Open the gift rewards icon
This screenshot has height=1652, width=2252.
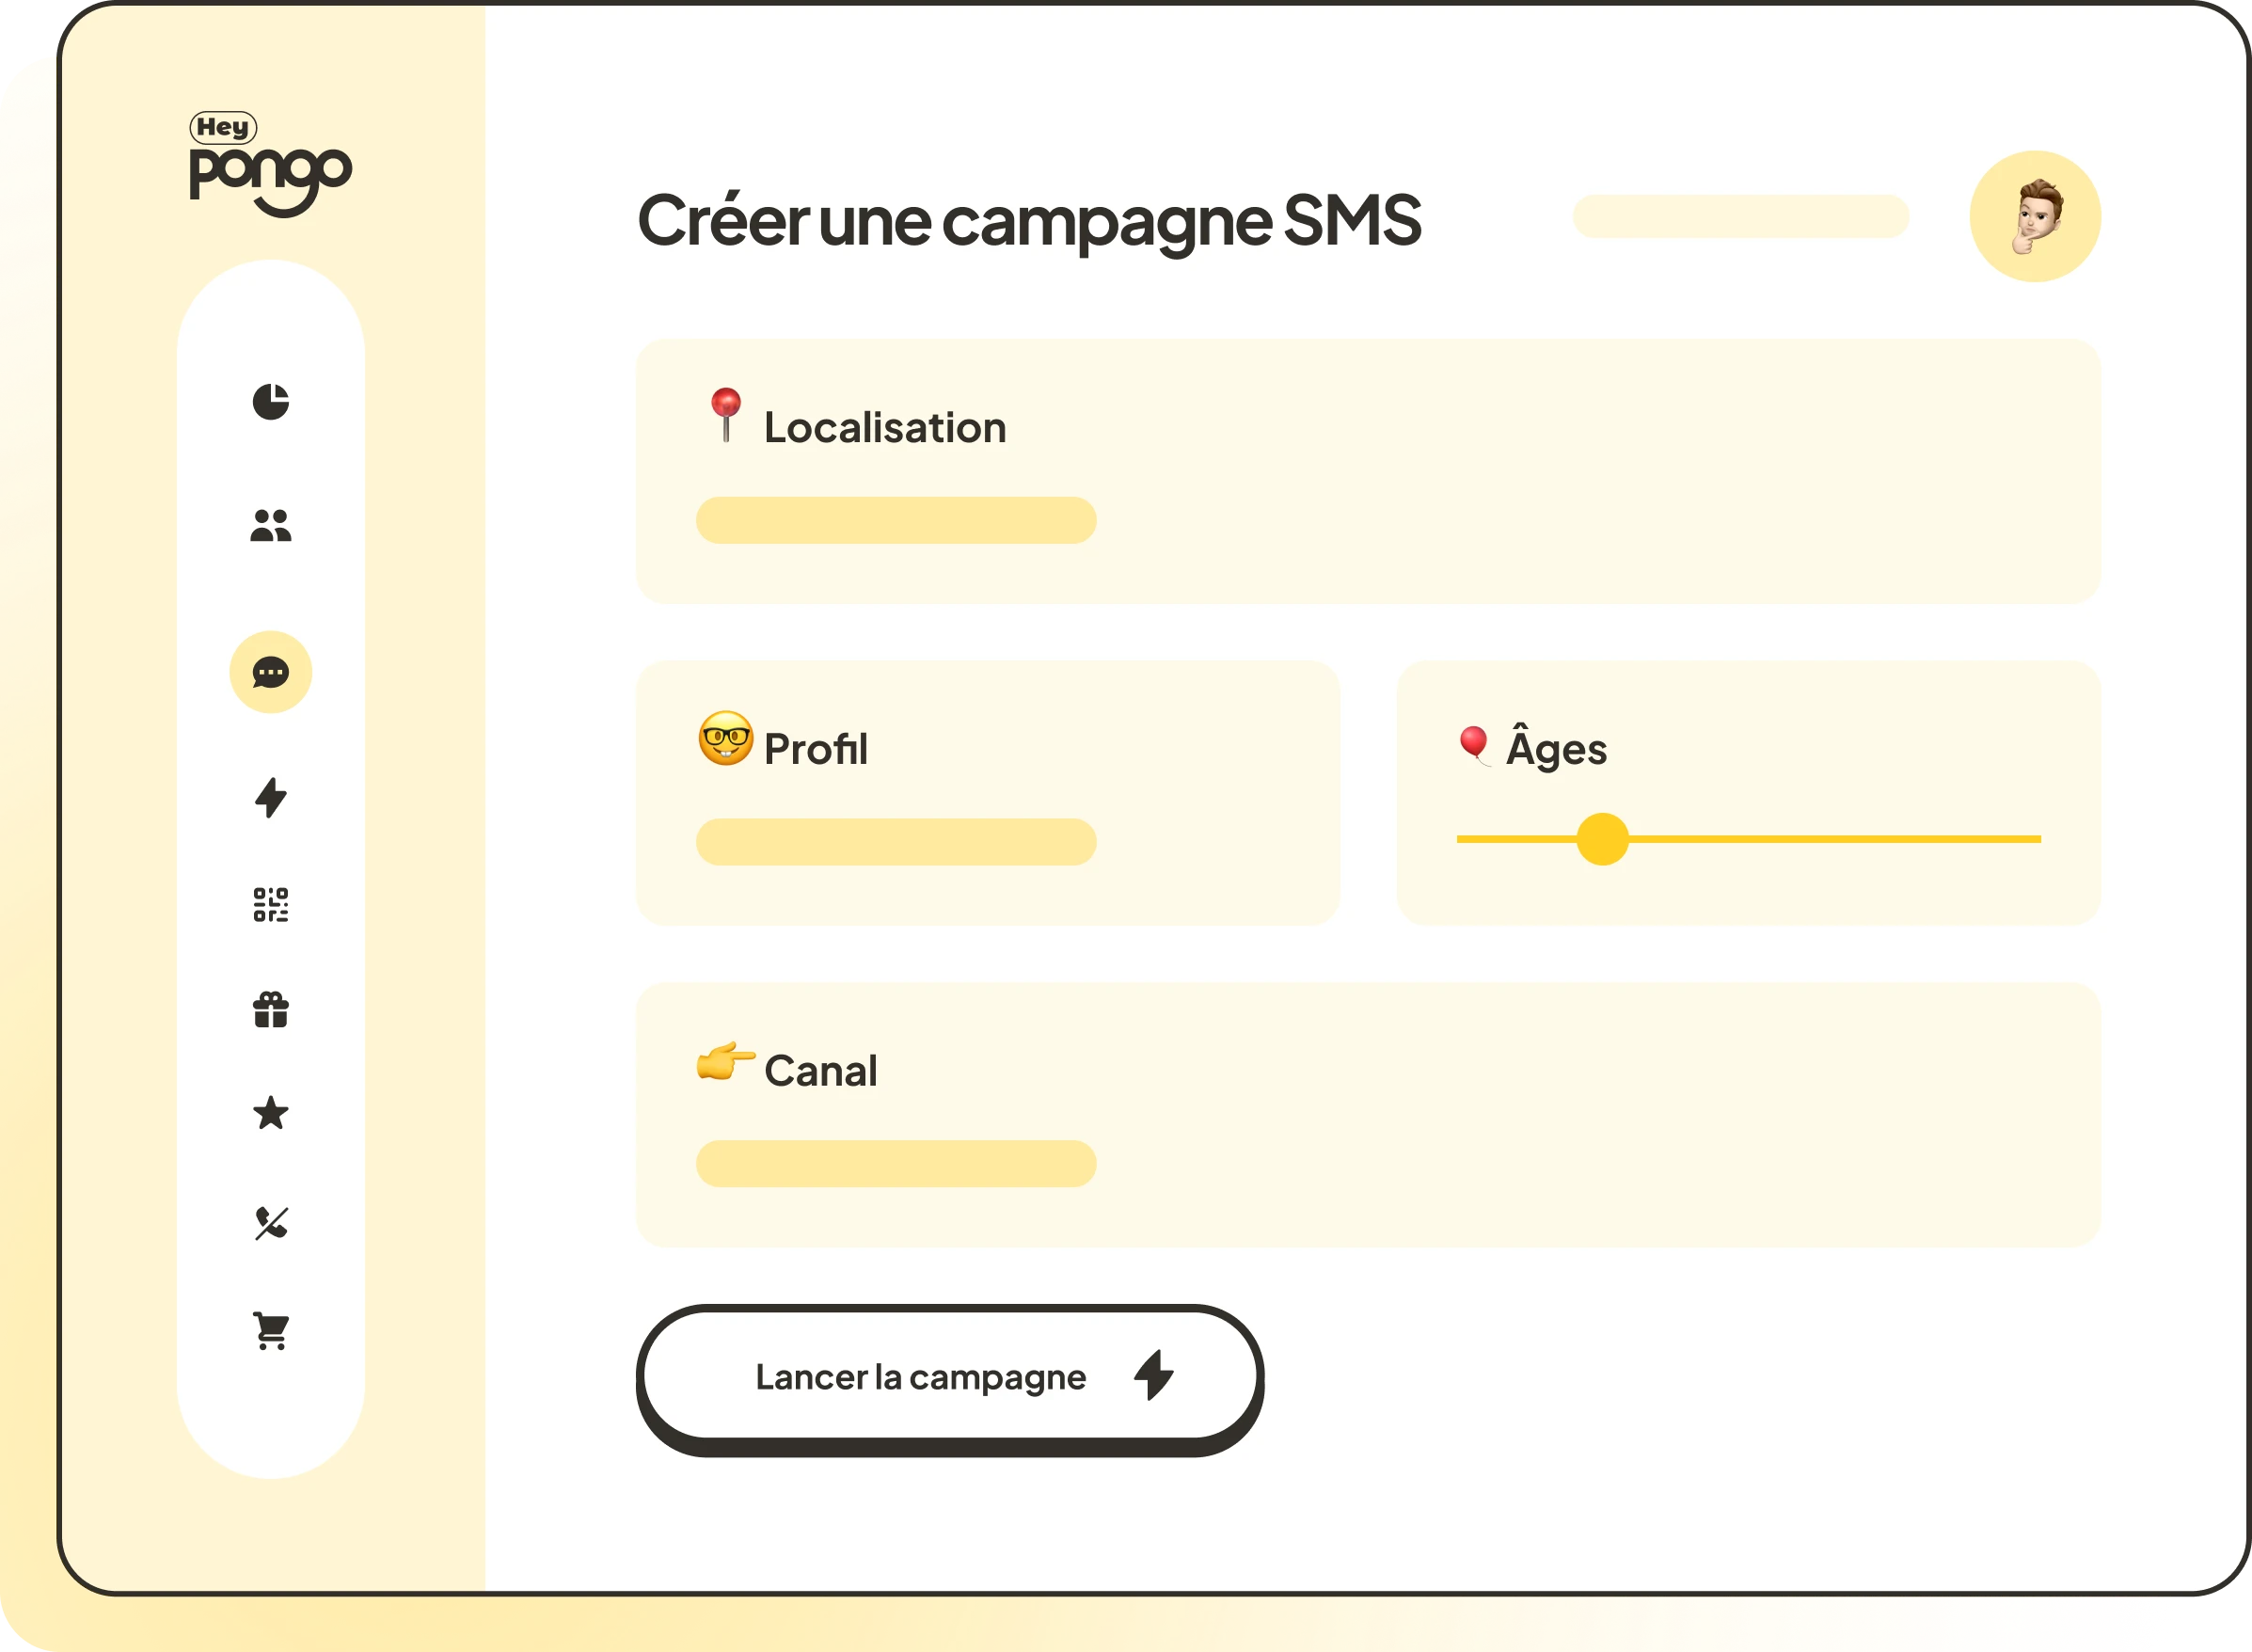[x=271, y=1010]
